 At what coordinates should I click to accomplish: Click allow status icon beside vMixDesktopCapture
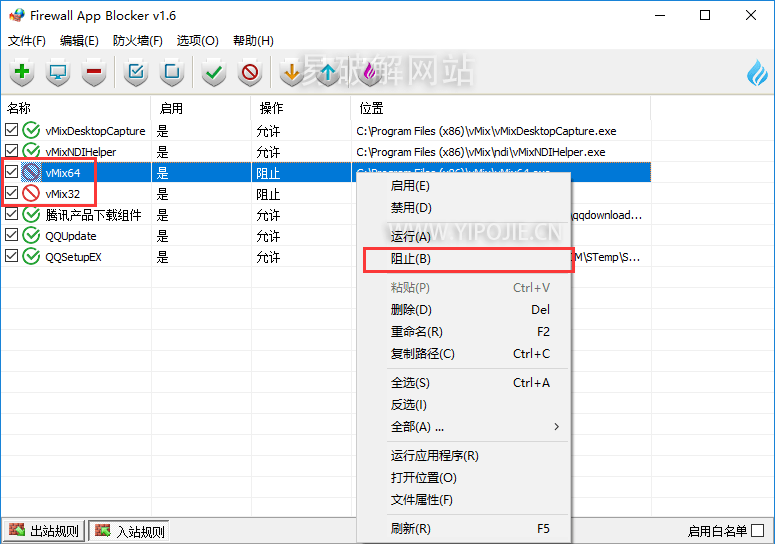click(31, 130)
